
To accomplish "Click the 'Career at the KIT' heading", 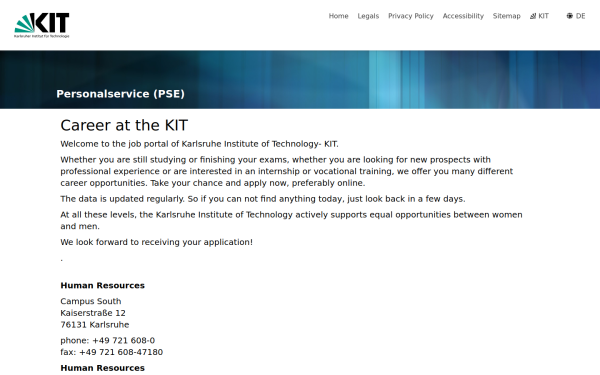I will pos(124,126).
